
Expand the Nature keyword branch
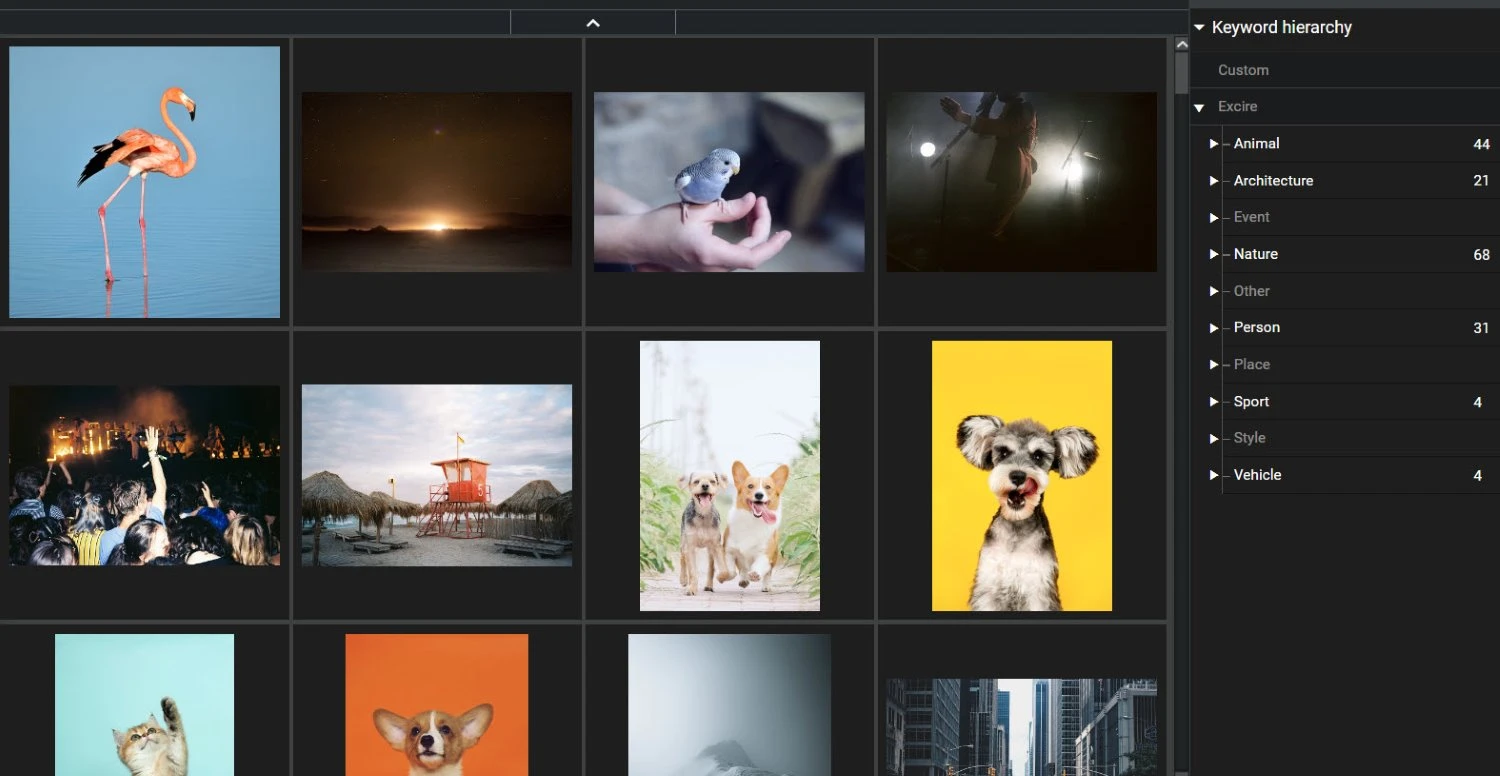tap(1213, 254)
